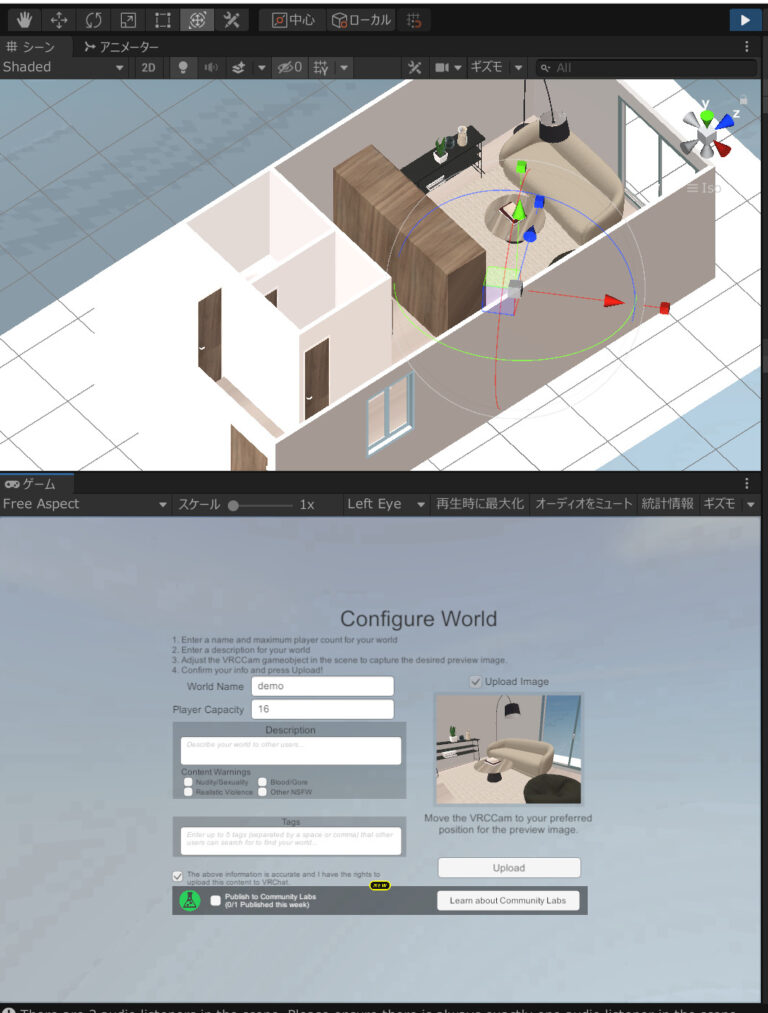The image size is (768, 1013).
Task: Click the Upload button
Action: tap(508, 867)
